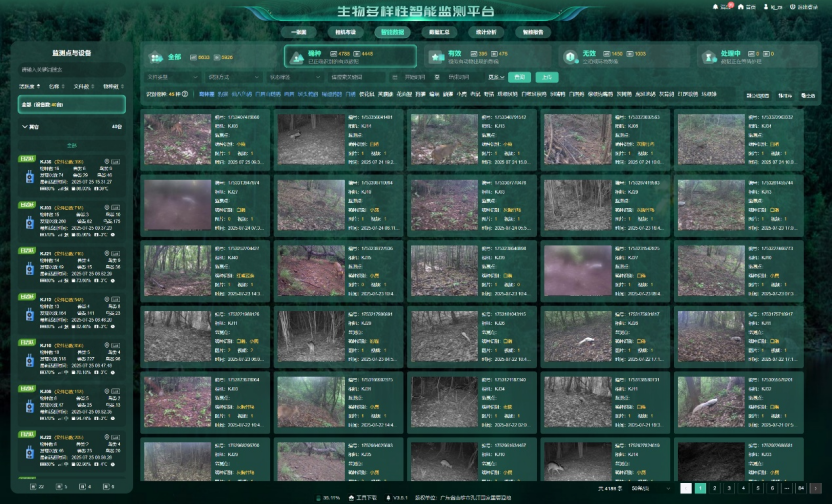
Task: Click the star icon on the 有效 card
Action: (x=436, y=57)
